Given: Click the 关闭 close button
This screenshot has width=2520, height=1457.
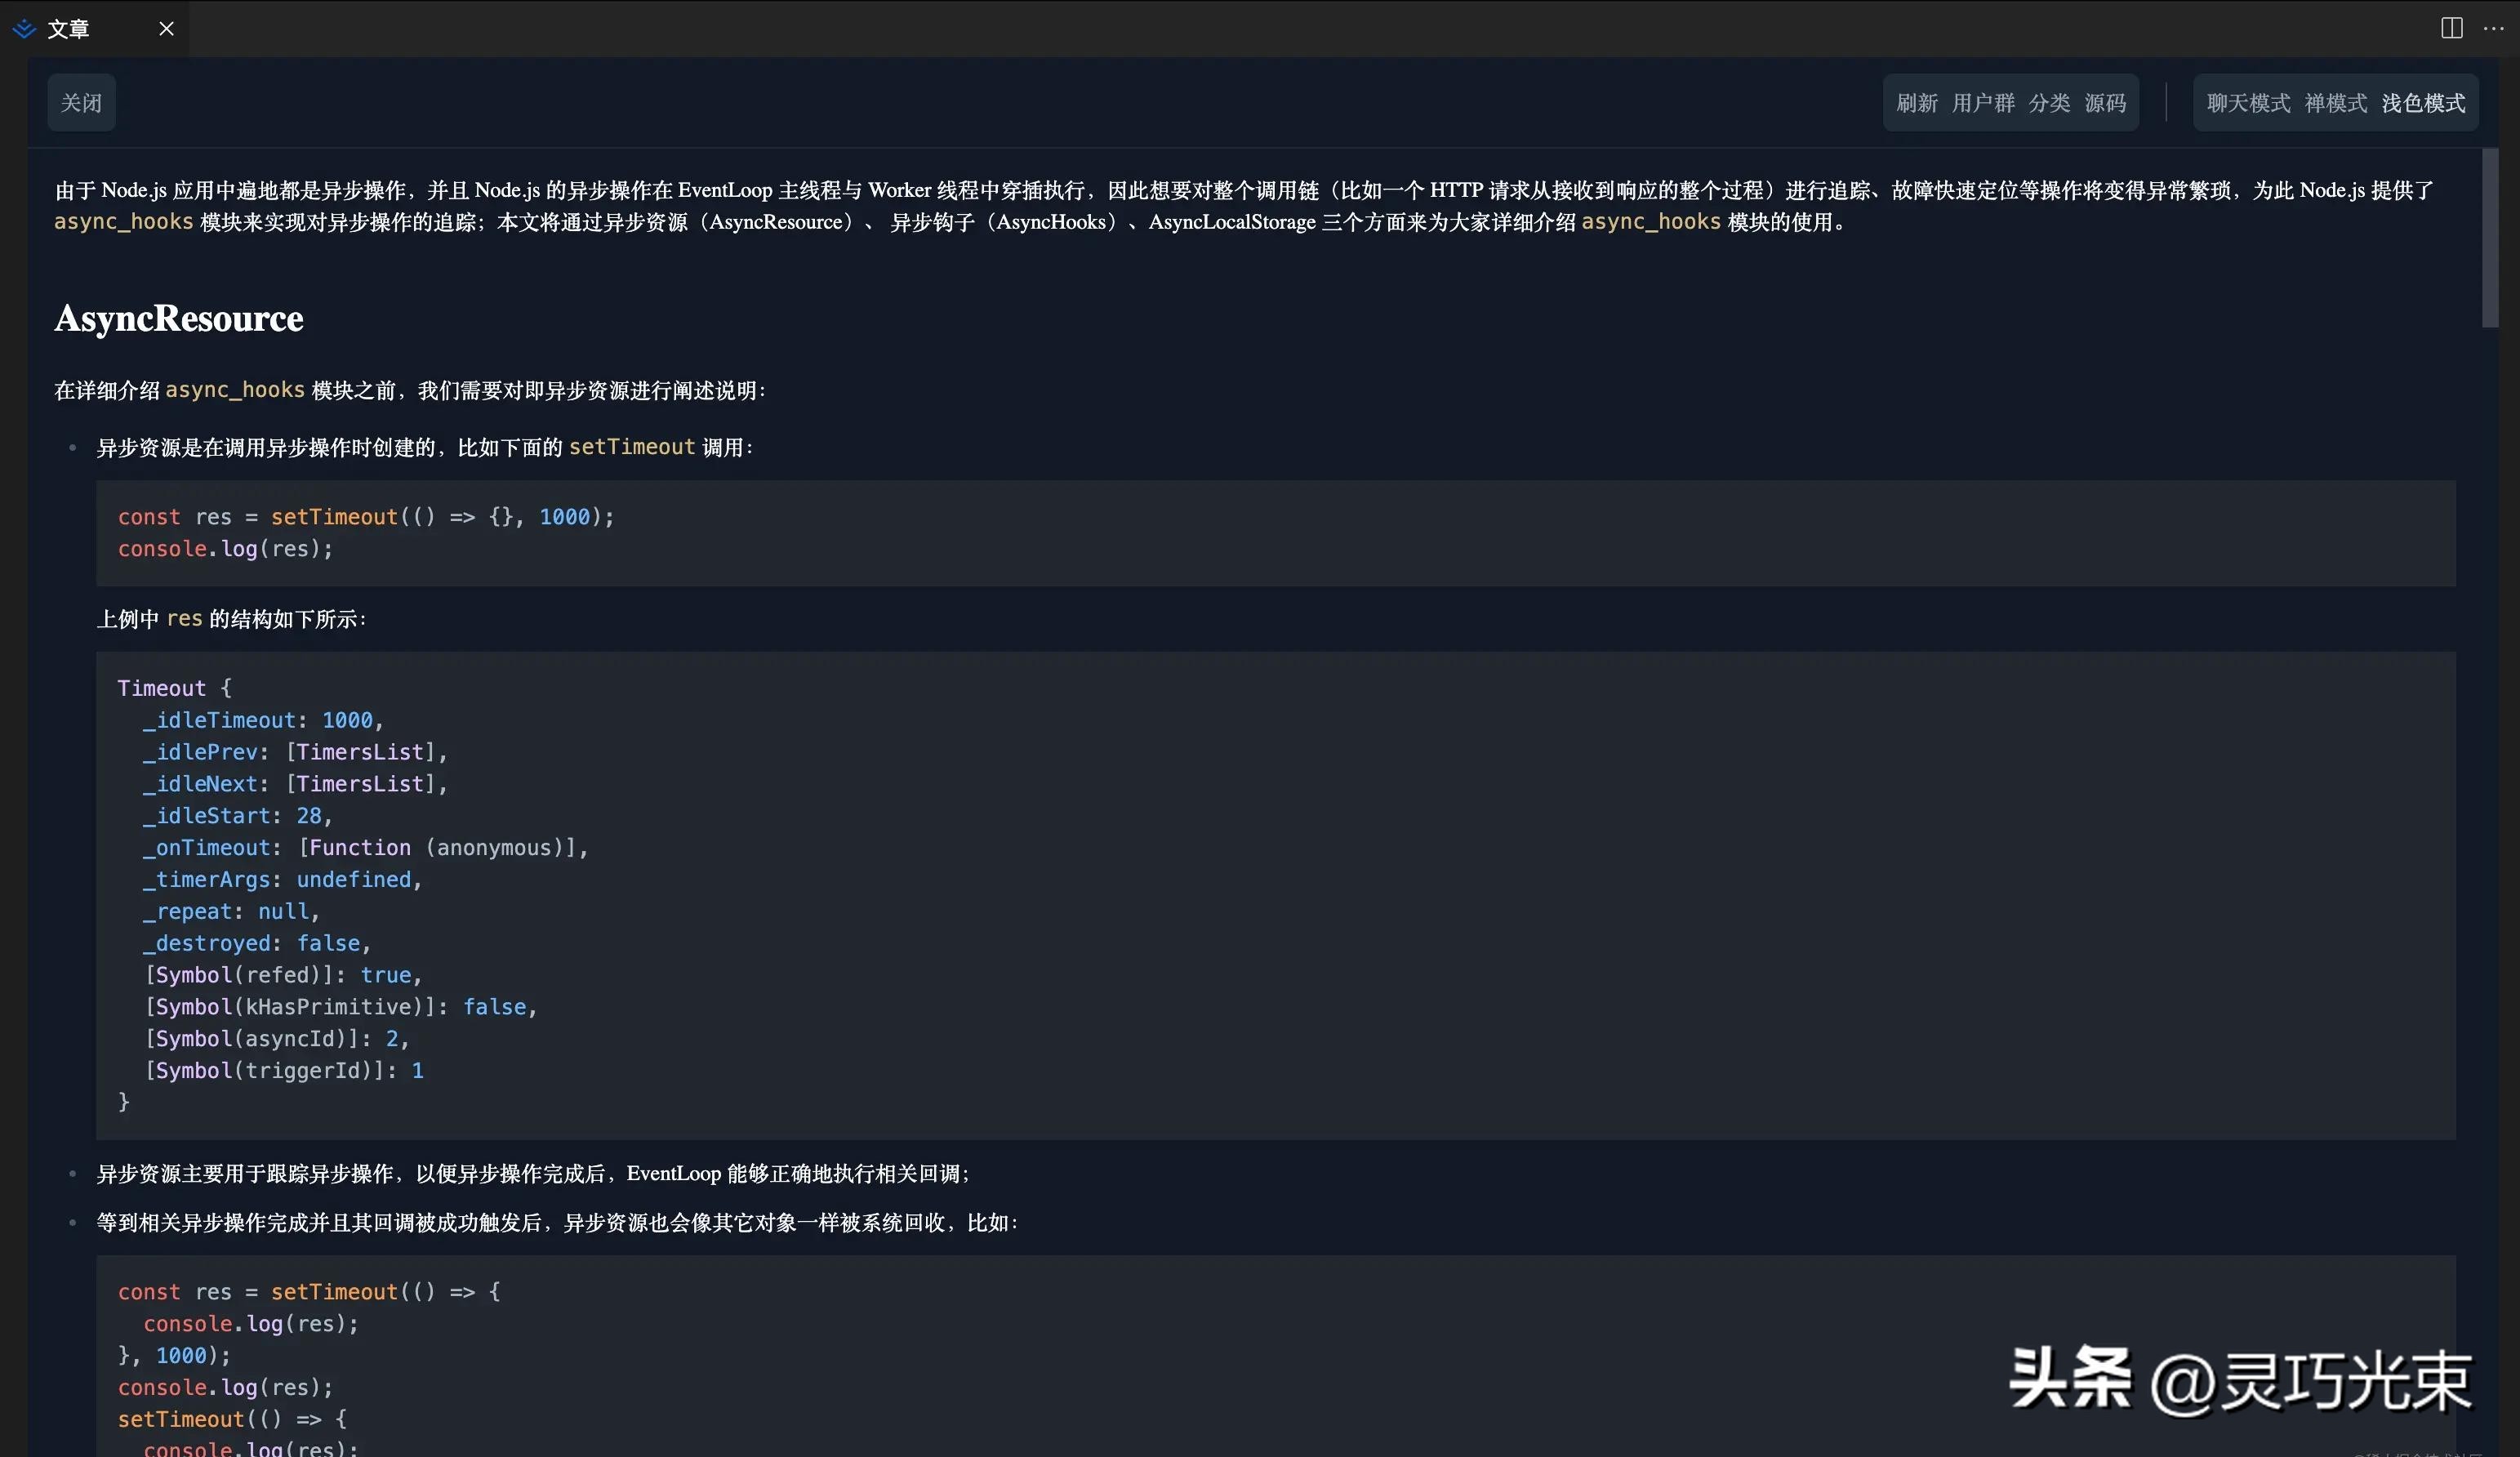Looking at the screenshot, I should coord(81,102).
